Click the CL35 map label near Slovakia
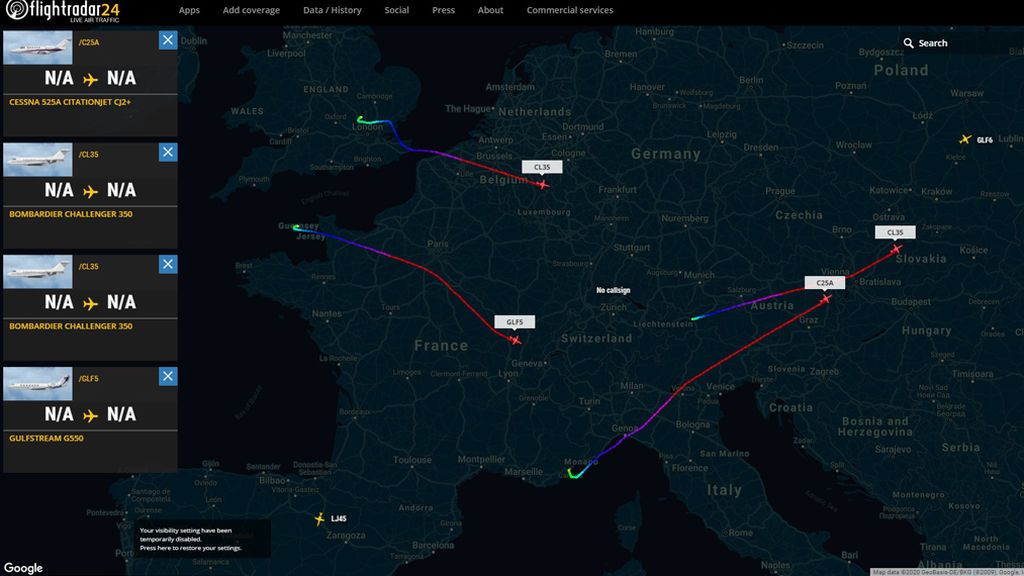Viewport: 1024px width, 576px height. point(895,232)
